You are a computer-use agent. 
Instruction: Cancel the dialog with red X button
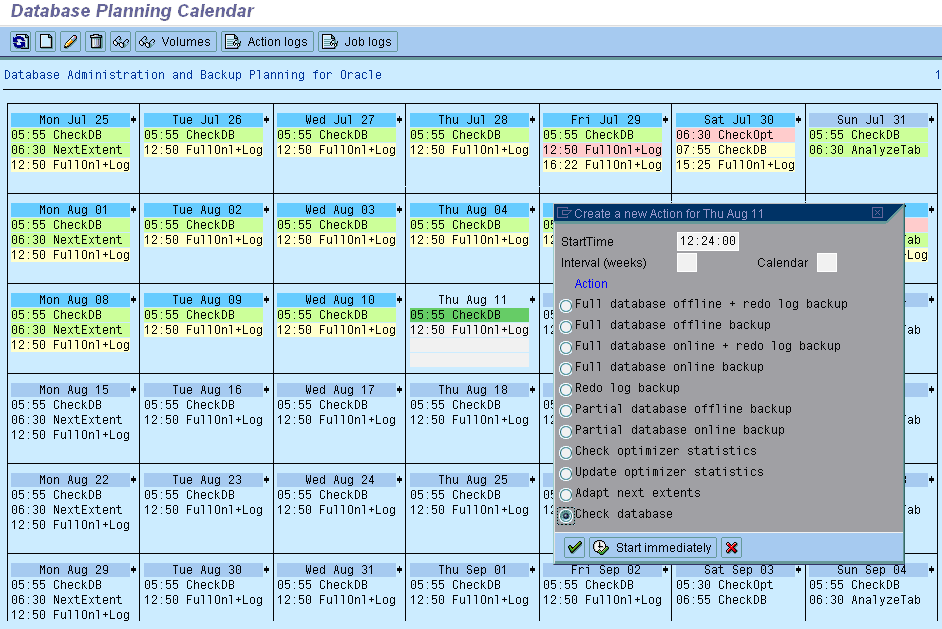[x=731, y=547]
